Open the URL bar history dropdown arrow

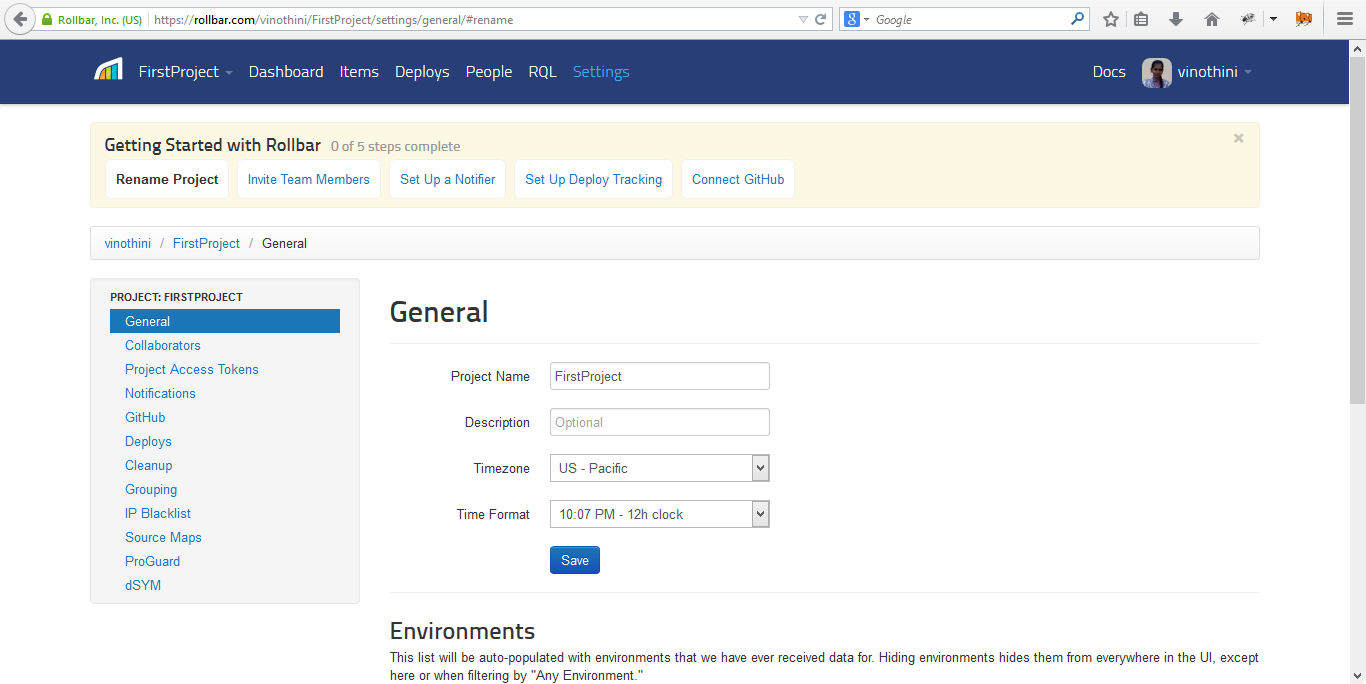[803, 19]
